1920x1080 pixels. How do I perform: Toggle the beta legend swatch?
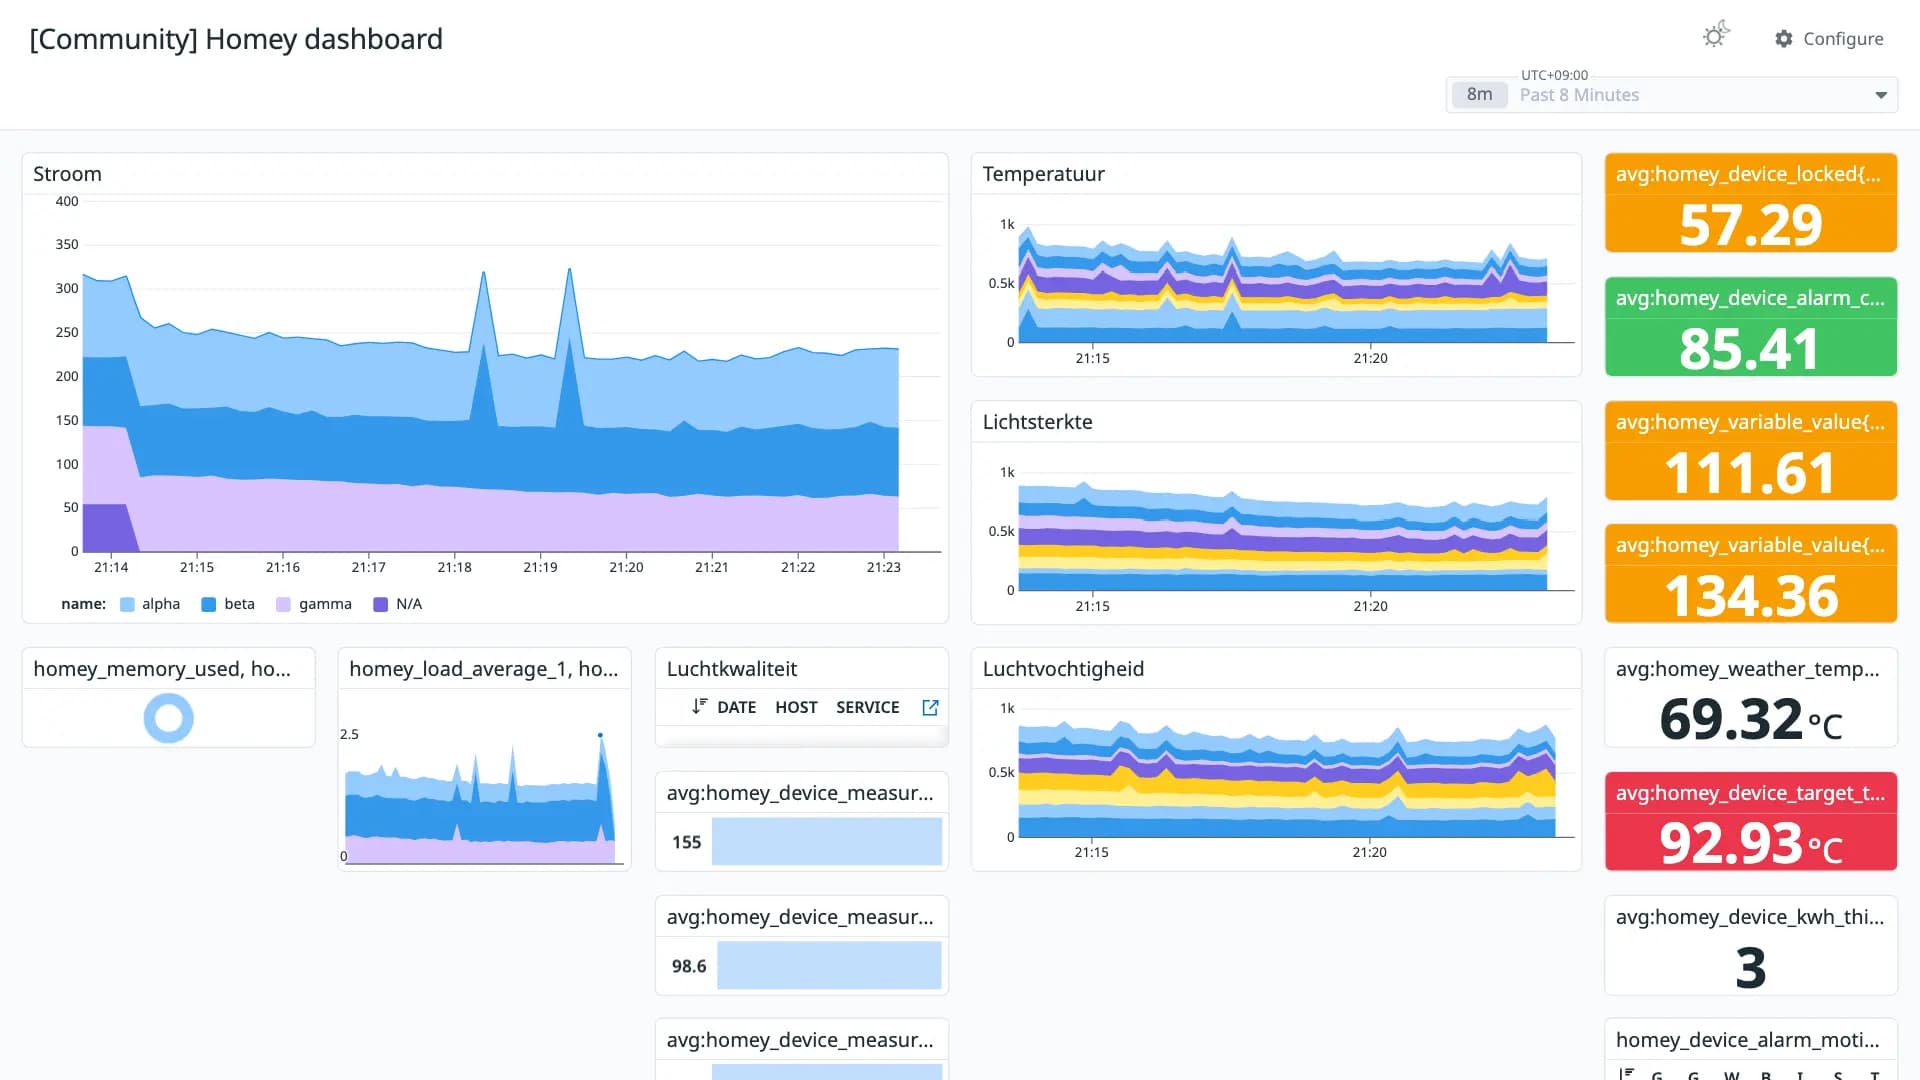(209, 604)
